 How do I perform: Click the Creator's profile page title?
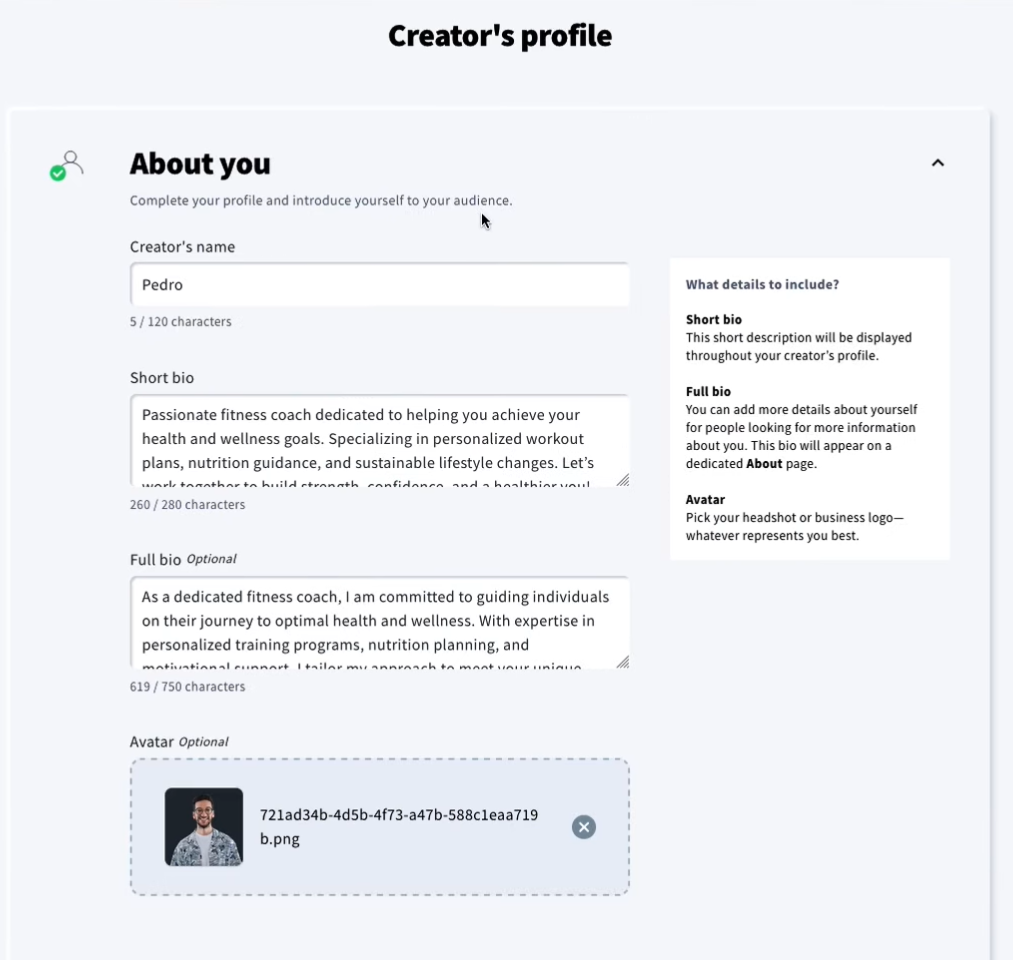coord(500,35)
